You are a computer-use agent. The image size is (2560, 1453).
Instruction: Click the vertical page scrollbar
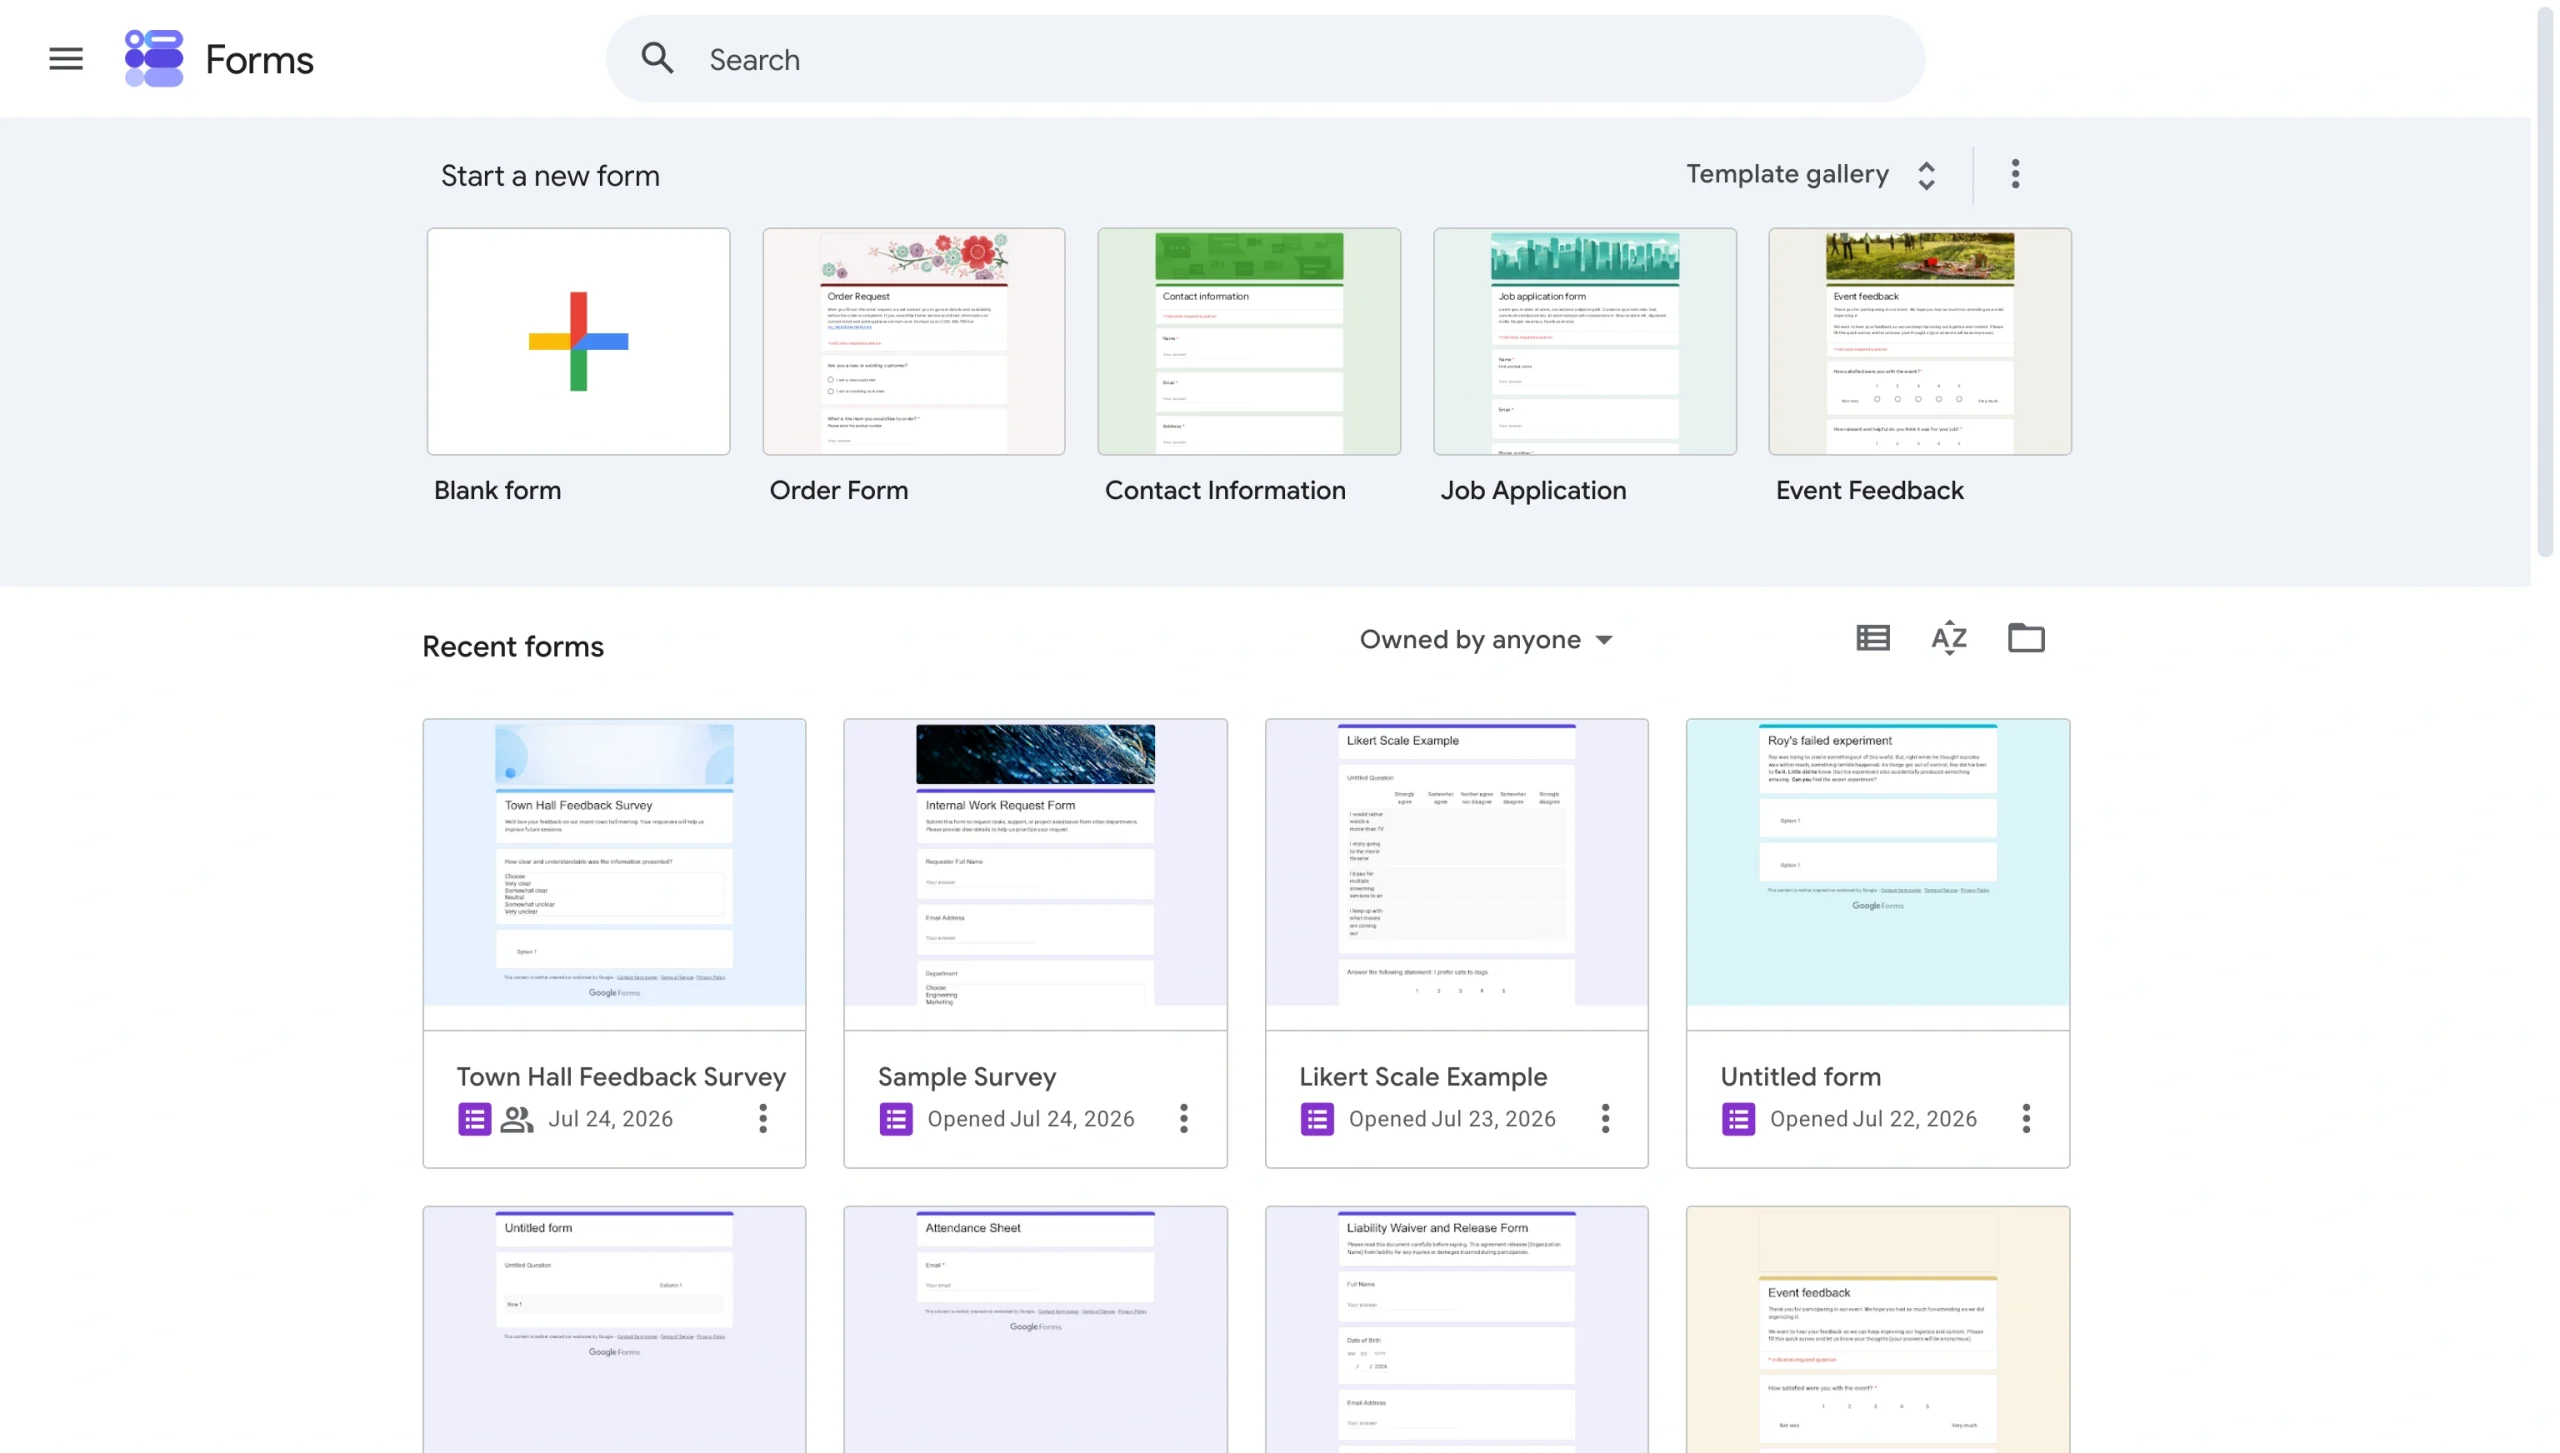tap(2545, 280)
